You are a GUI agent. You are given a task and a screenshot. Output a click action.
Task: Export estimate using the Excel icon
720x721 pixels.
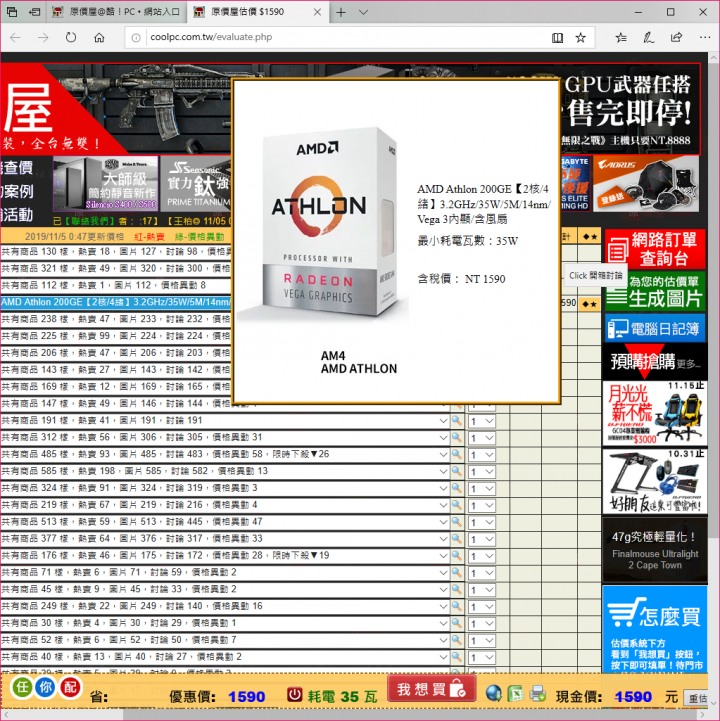[515, 693]
